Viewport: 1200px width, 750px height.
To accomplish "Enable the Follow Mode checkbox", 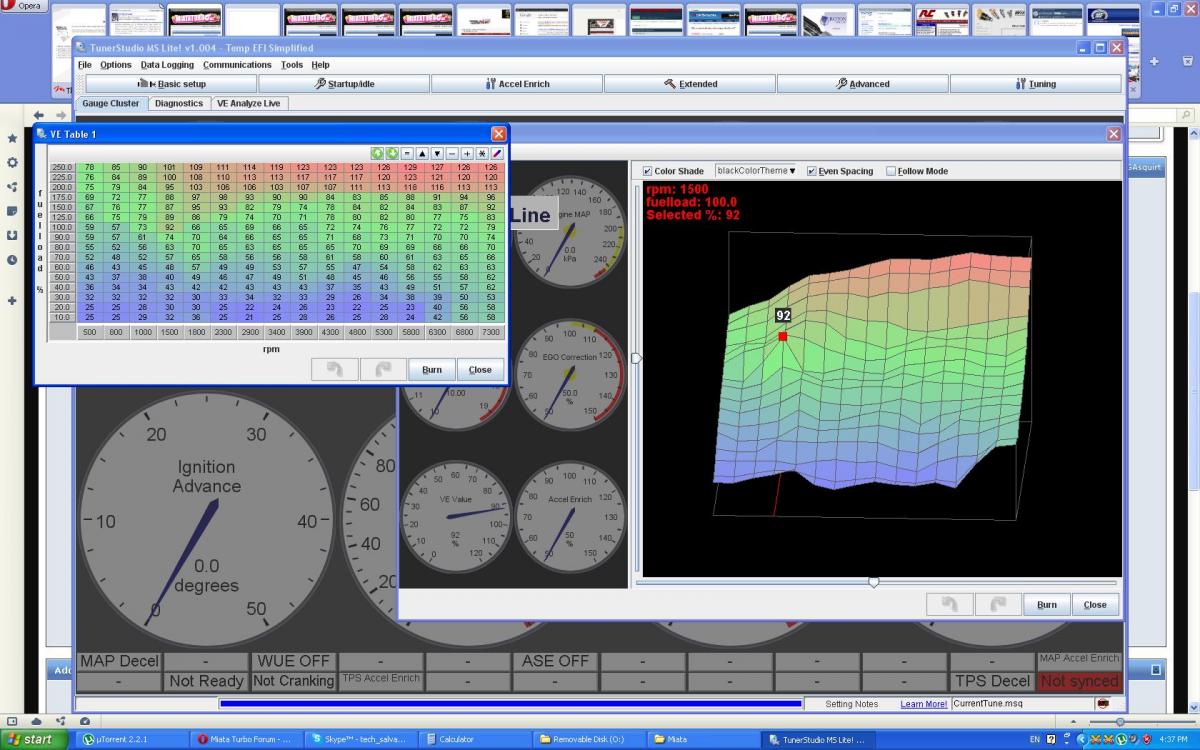I will coord(891,171).
